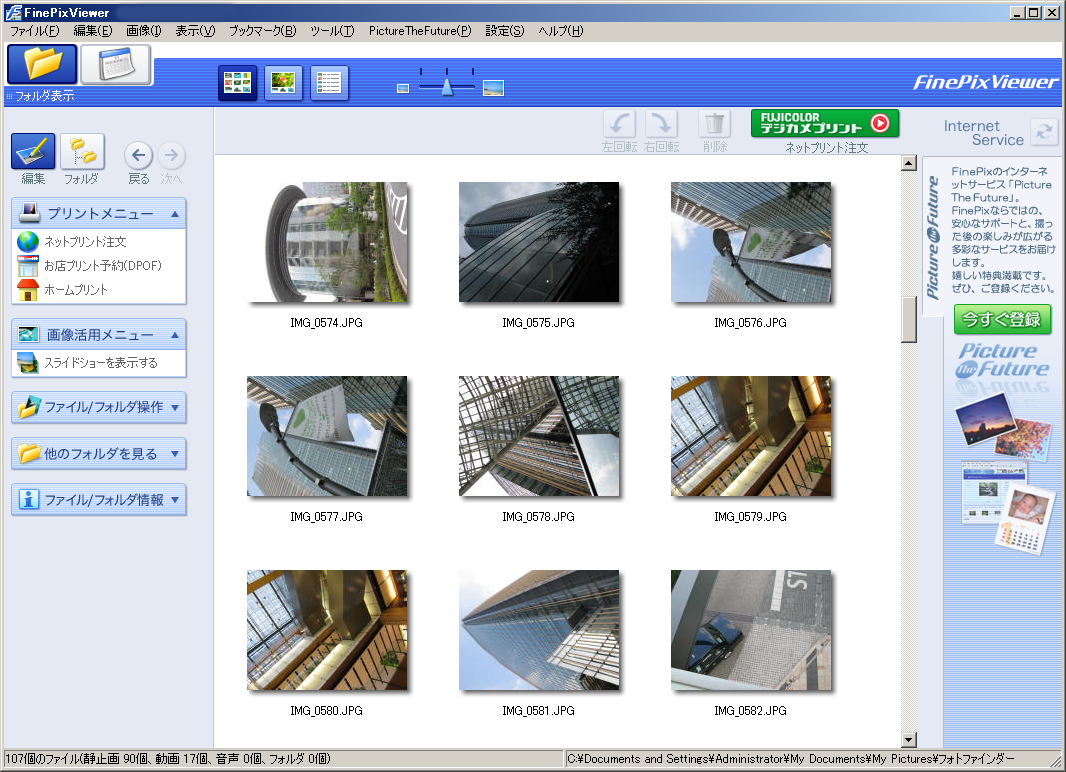
Task: Click the 右回転 rotate right icon
Action: pyautogui.click(x=662, y=124)
